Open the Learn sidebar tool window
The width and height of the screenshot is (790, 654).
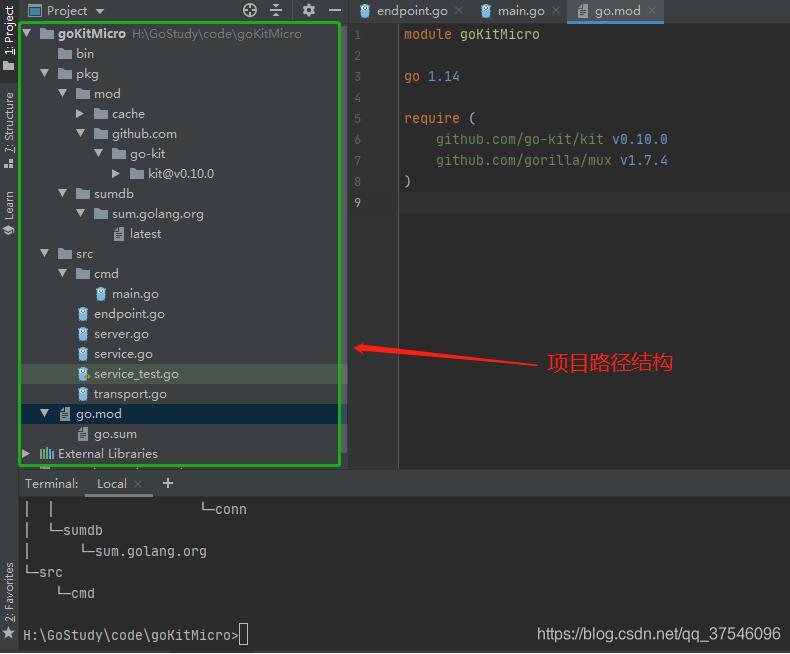point(9,212)
